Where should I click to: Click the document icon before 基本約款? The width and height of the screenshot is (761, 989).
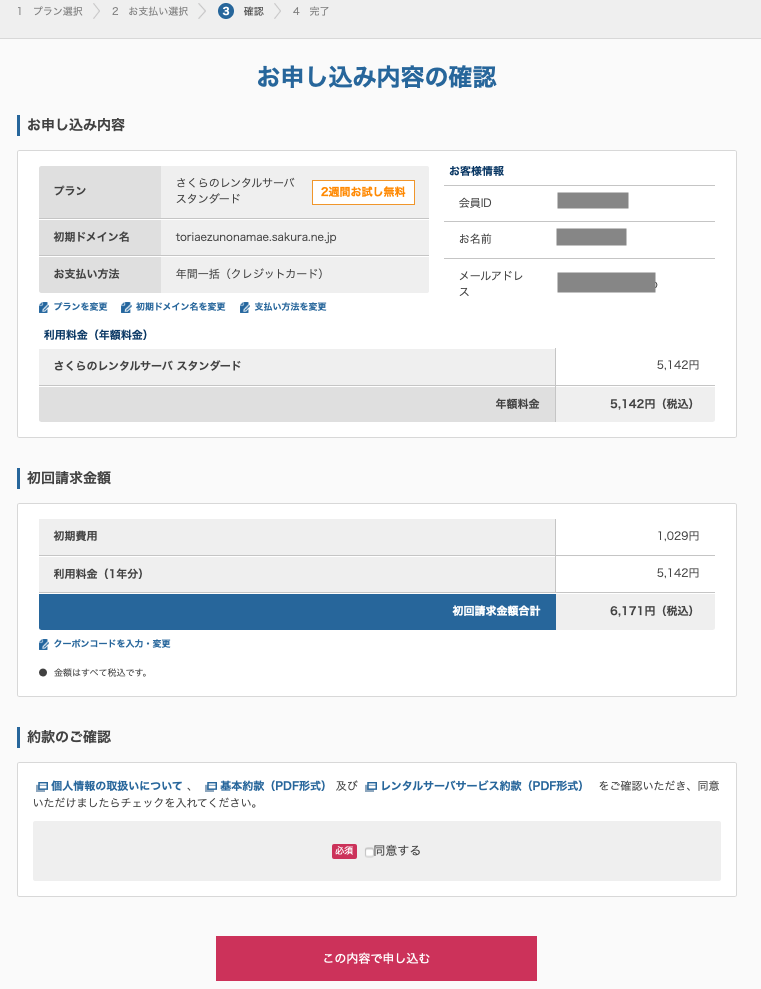[x=211, y=787]
